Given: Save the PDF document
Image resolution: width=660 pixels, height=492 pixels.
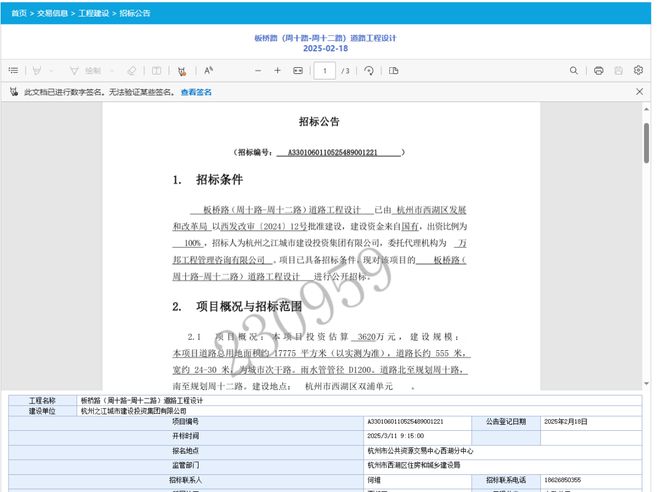Looking at the screenshot, I should 618,71.
